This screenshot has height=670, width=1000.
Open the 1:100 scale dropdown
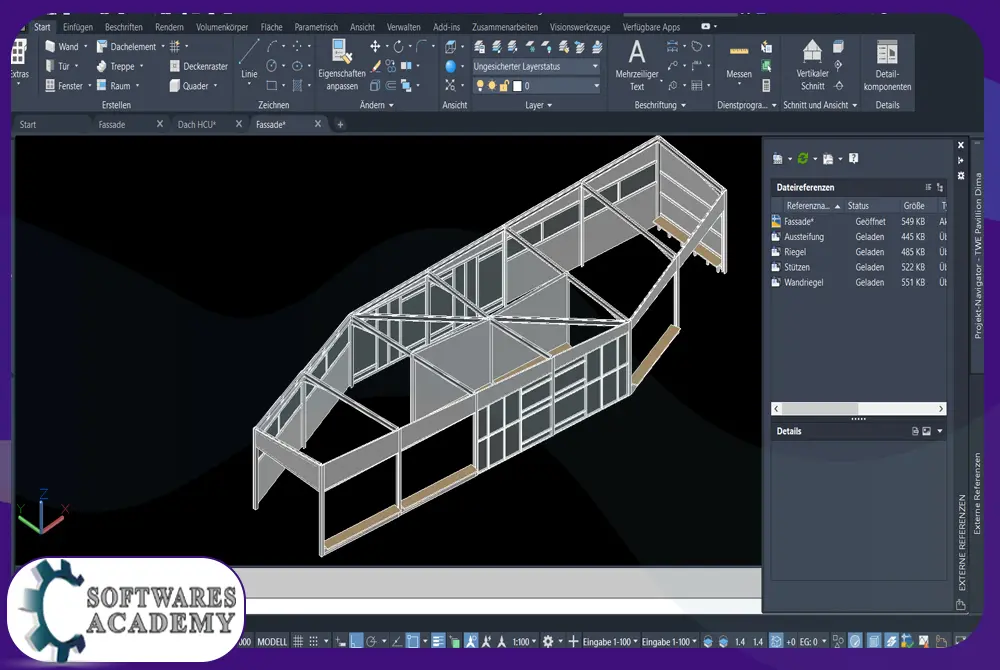tap(524, 641)
